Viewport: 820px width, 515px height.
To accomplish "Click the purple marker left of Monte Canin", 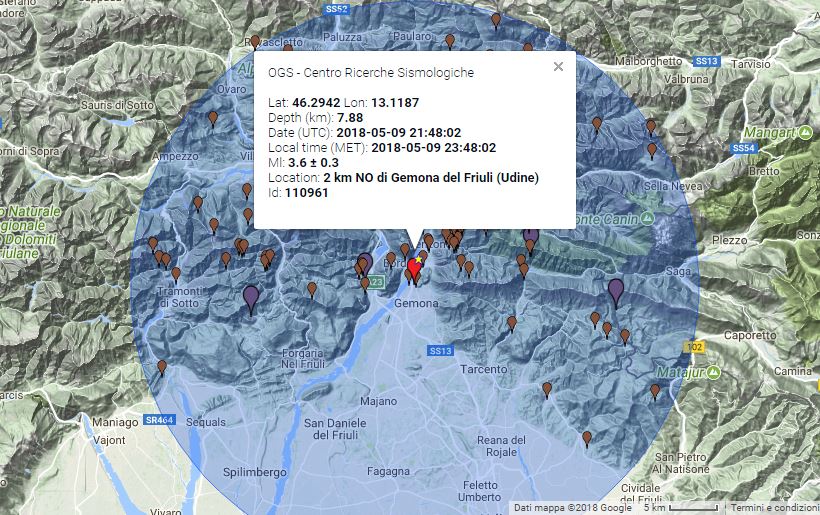I will pos(531,236).
